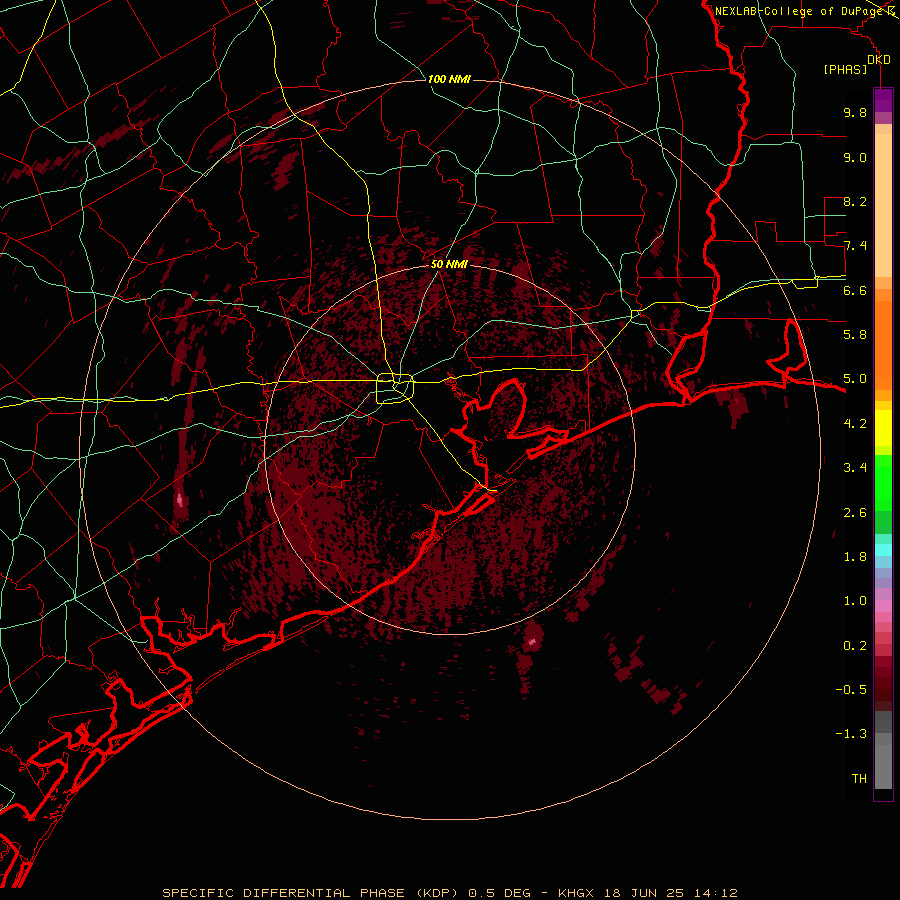Pick the gray TH band of the scale
900x900 pixels.
[883, 766]
